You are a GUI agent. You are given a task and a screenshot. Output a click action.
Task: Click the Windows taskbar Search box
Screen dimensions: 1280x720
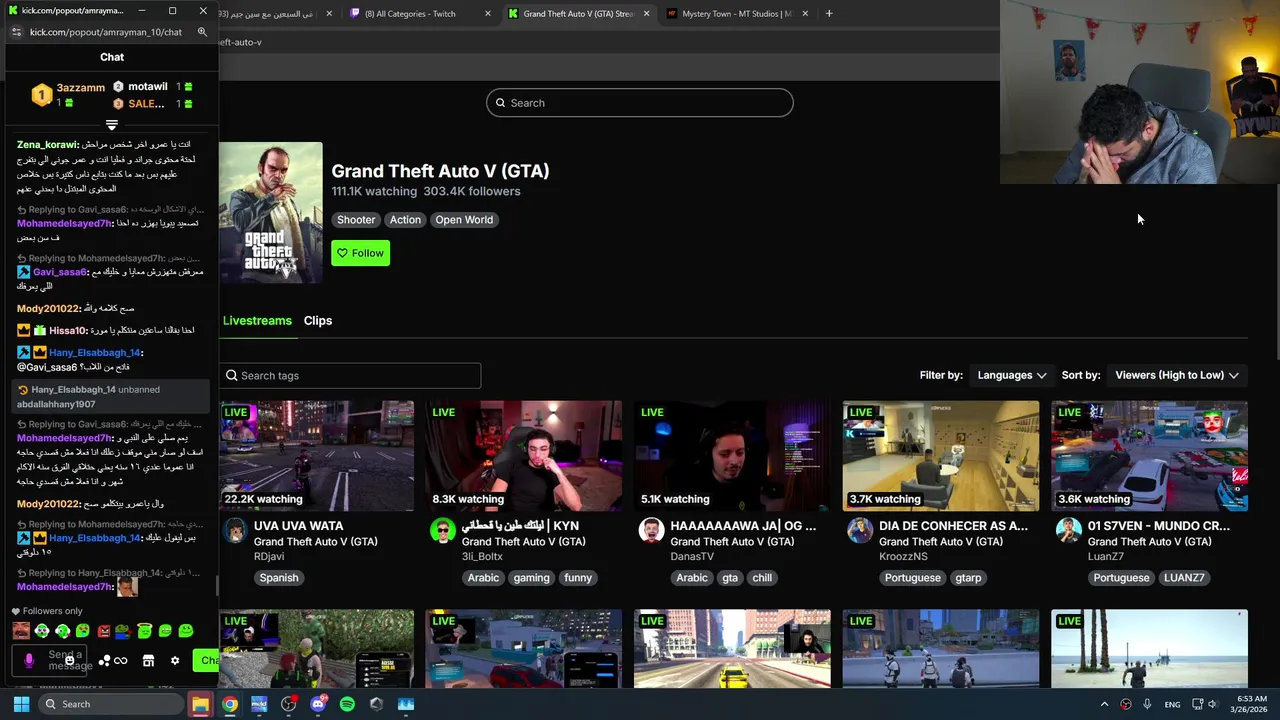point(110,704)
